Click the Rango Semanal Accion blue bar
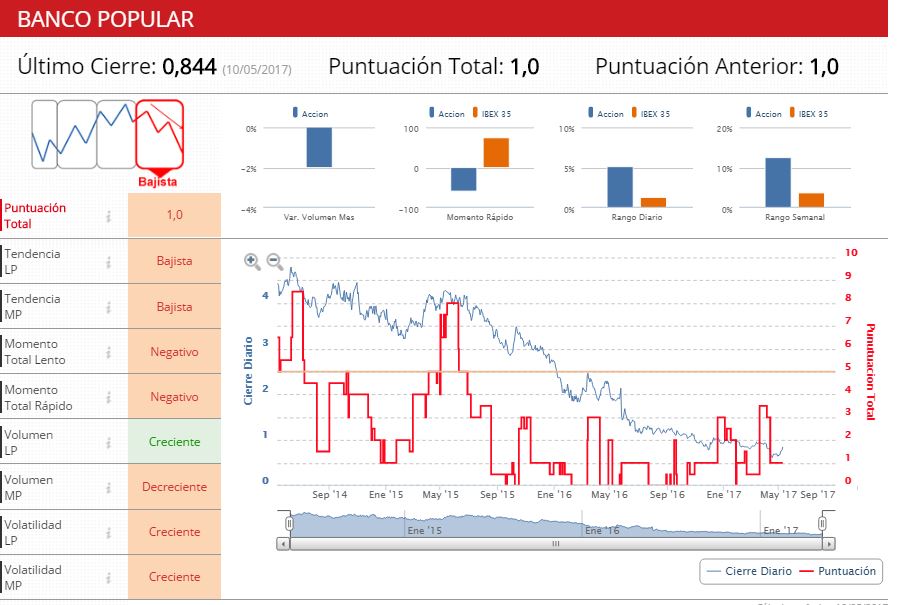898x605 pixels. click(778, 183)
